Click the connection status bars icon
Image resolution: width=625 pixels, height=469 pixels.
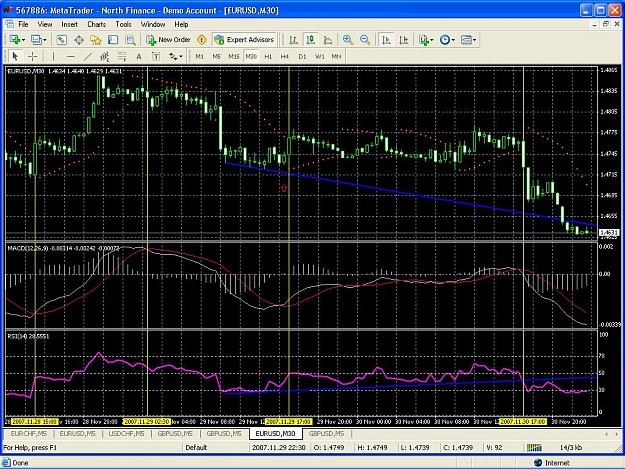[x=534, y=447]
